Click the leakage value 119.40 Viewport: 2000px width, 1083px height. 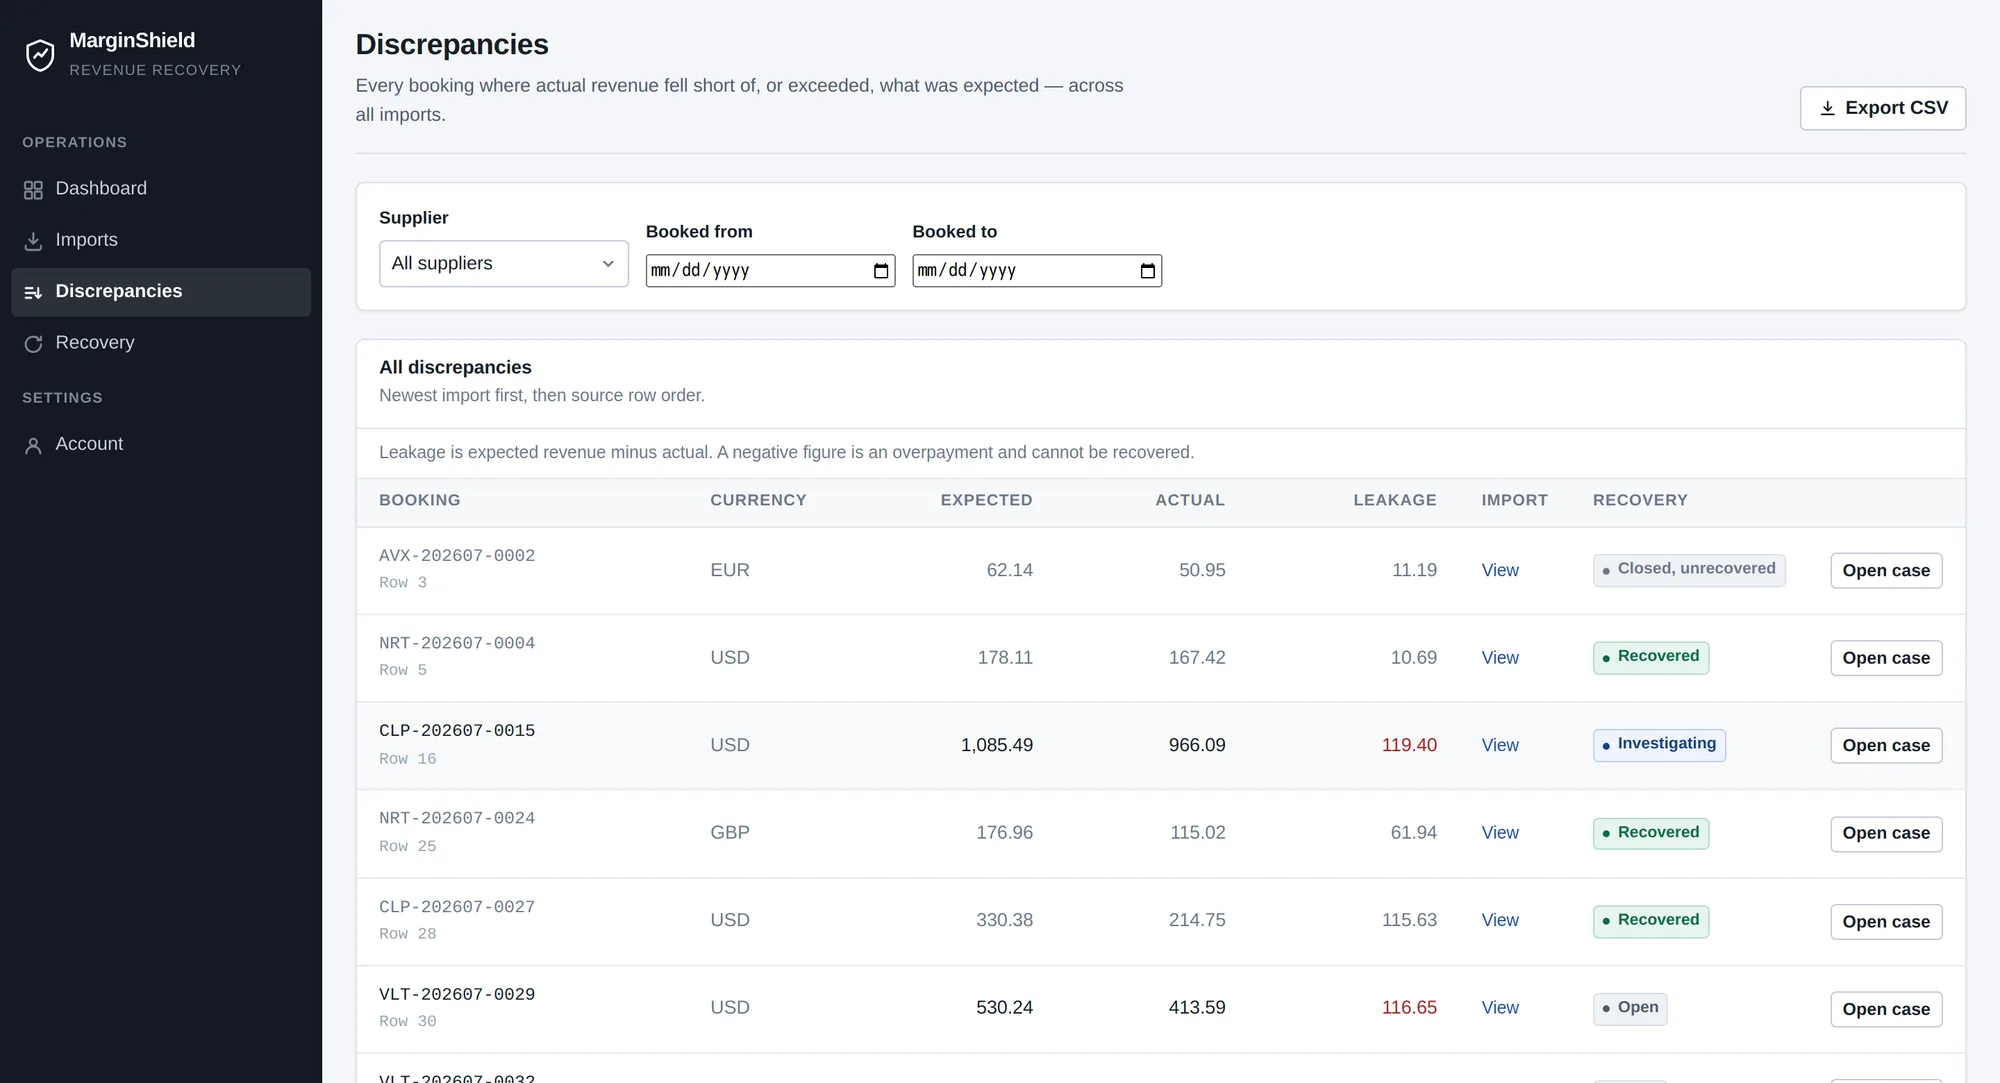[x=1409, y=745]
